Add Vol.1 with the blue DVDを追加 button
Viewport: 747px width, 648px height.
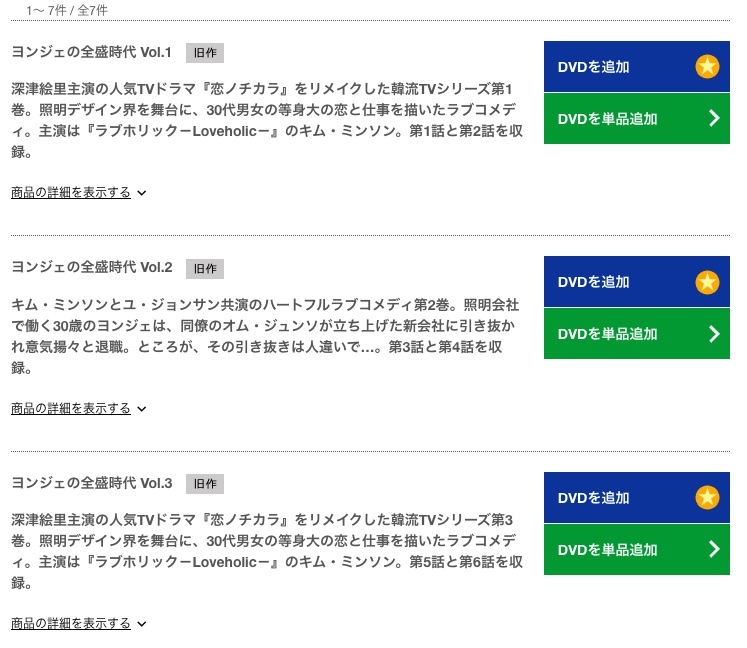coord(636,66)
